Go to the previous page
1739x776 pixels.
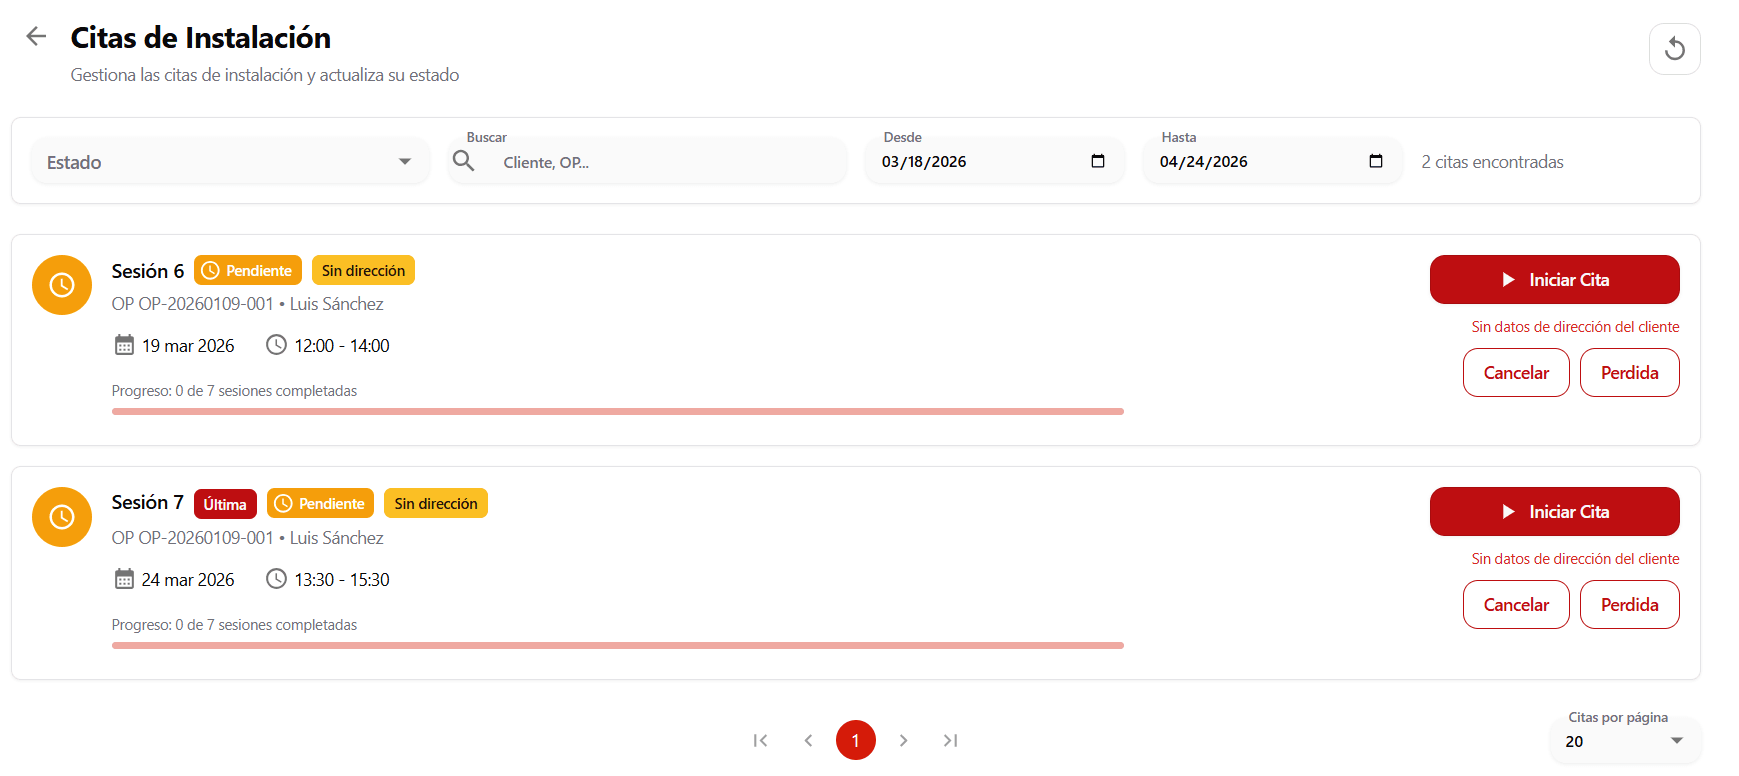808,740
